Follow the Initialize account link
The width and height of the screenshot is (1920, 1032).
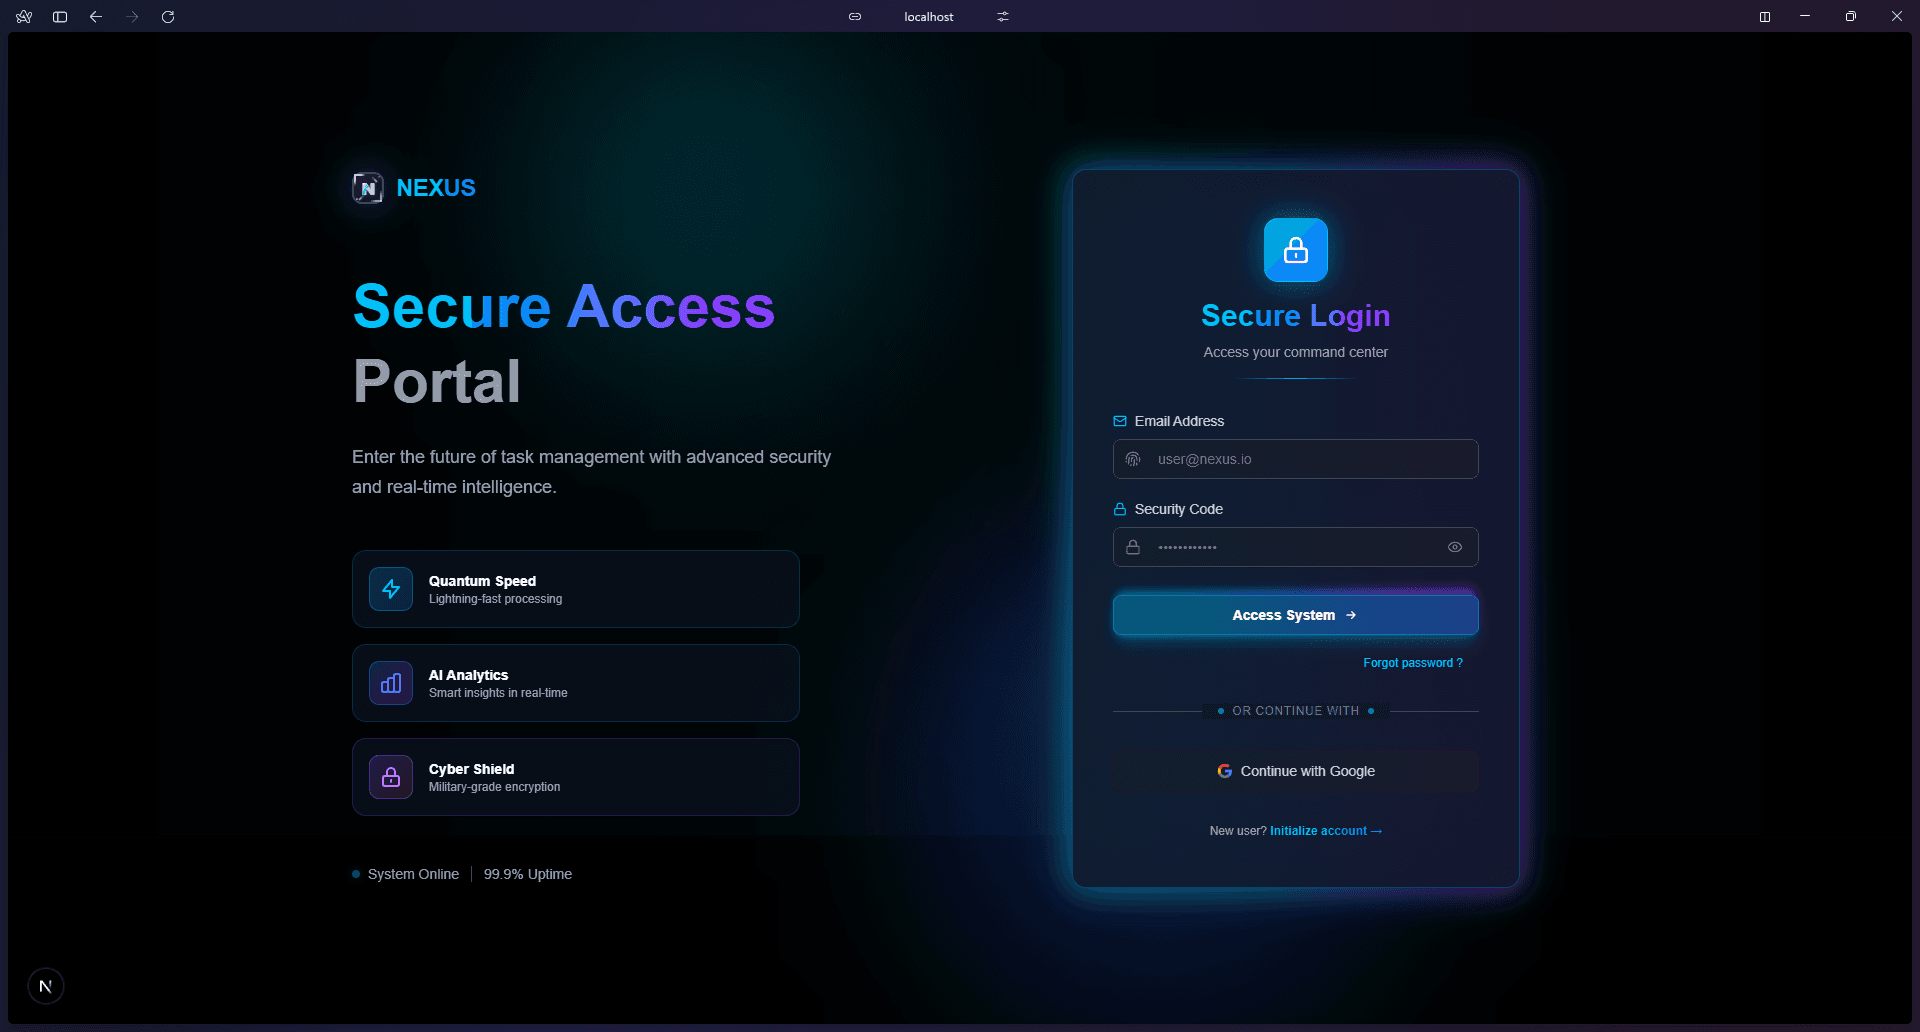[x=1325, y=831]
